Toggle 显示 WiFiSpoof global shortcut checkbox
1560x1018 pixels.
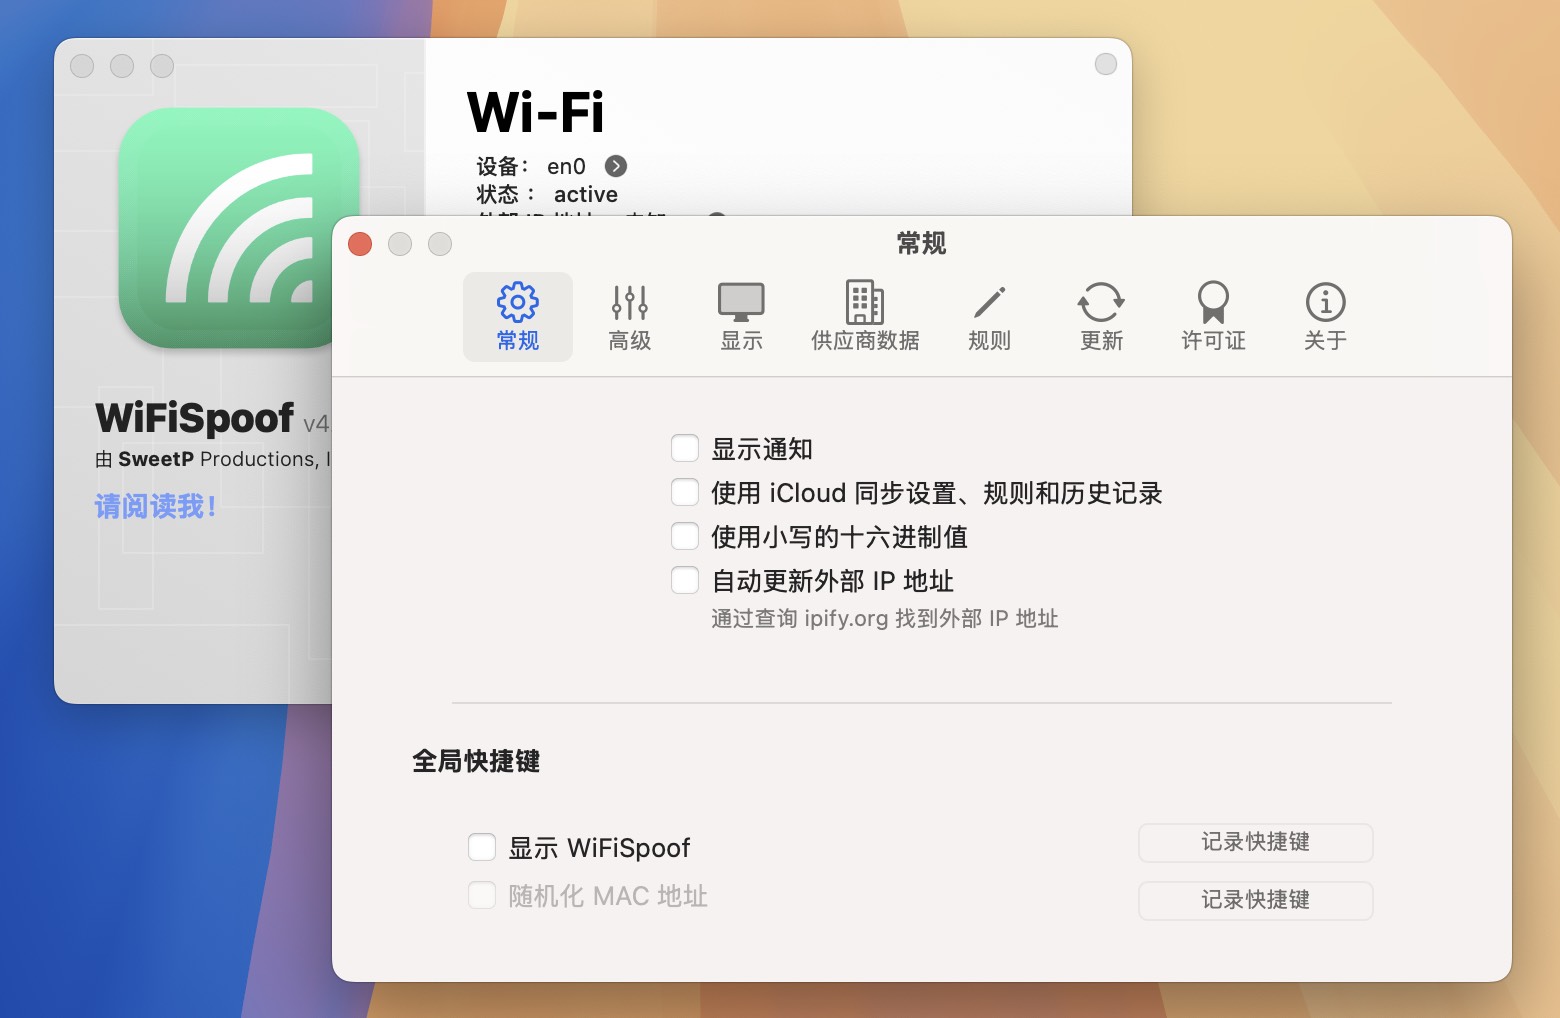tap(481, 846)
